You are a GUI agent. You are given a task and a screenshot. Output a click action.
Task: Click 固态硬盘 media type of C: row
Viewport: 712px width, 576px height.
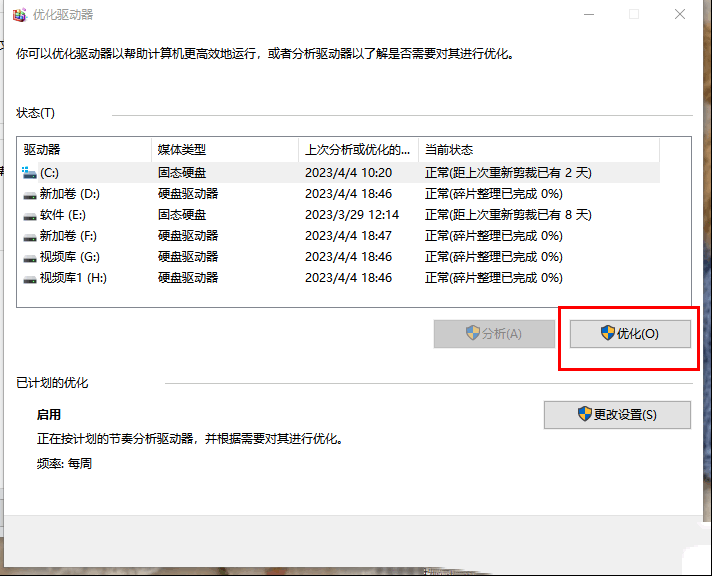click(182, 173)
